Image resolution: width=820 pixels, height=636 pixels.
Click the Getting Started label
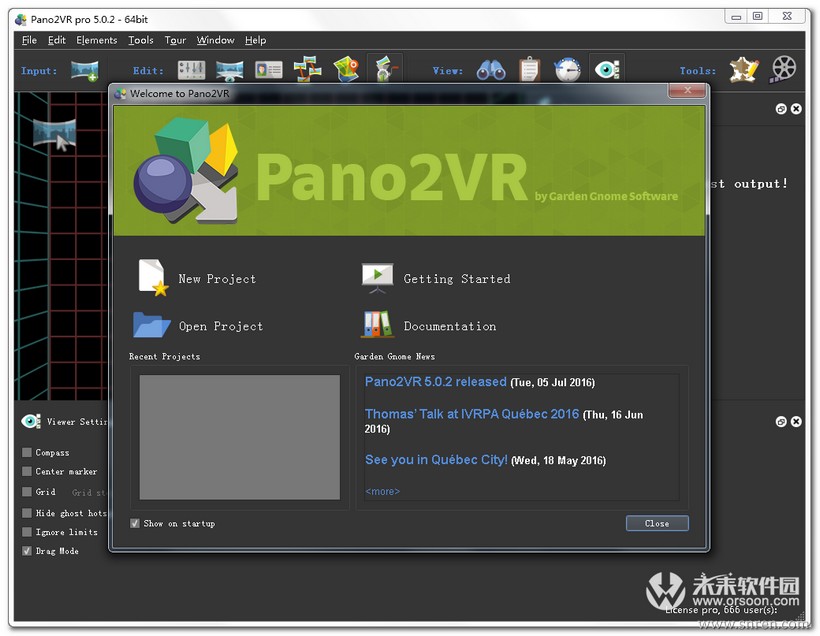click(x=457, y=279)
